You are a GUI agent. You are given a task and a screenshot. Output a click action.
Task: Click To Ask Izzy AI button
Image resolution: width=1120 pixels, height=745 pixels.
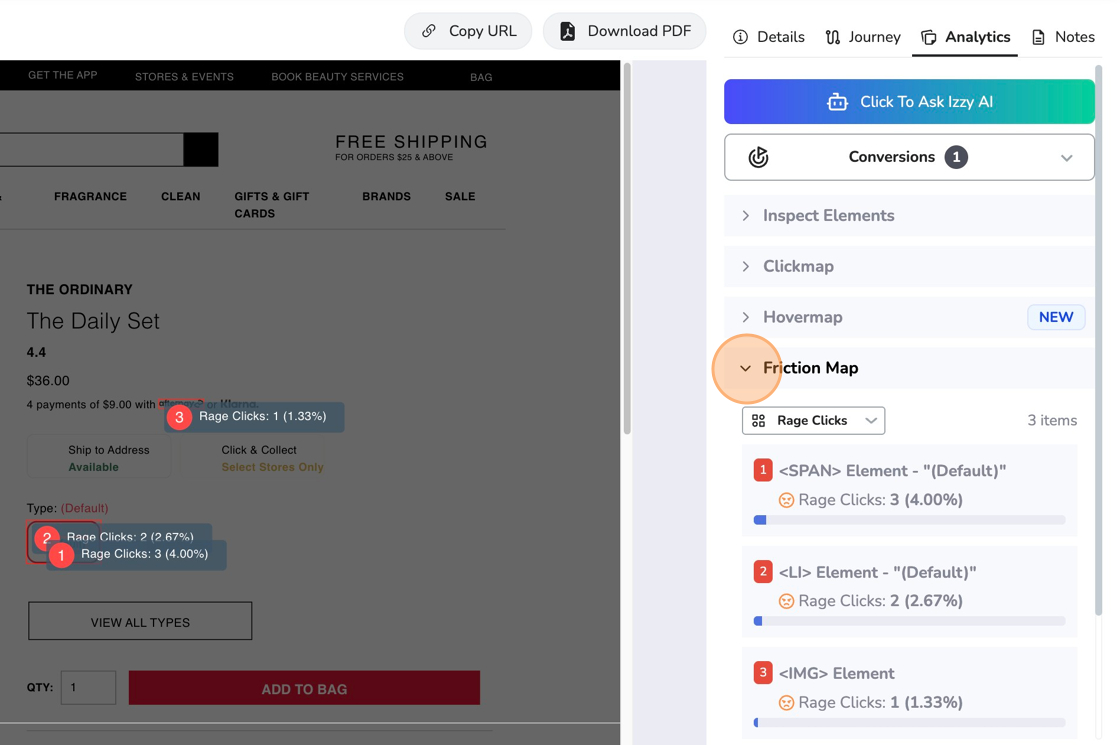[x=909, y=101]
